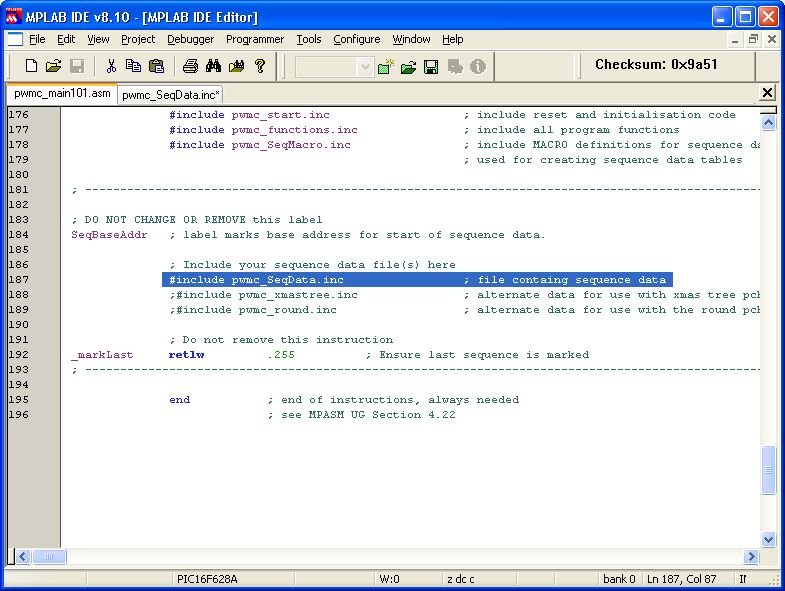
Task: Click the Copy icon in toolbar
Action: point(133,66)
